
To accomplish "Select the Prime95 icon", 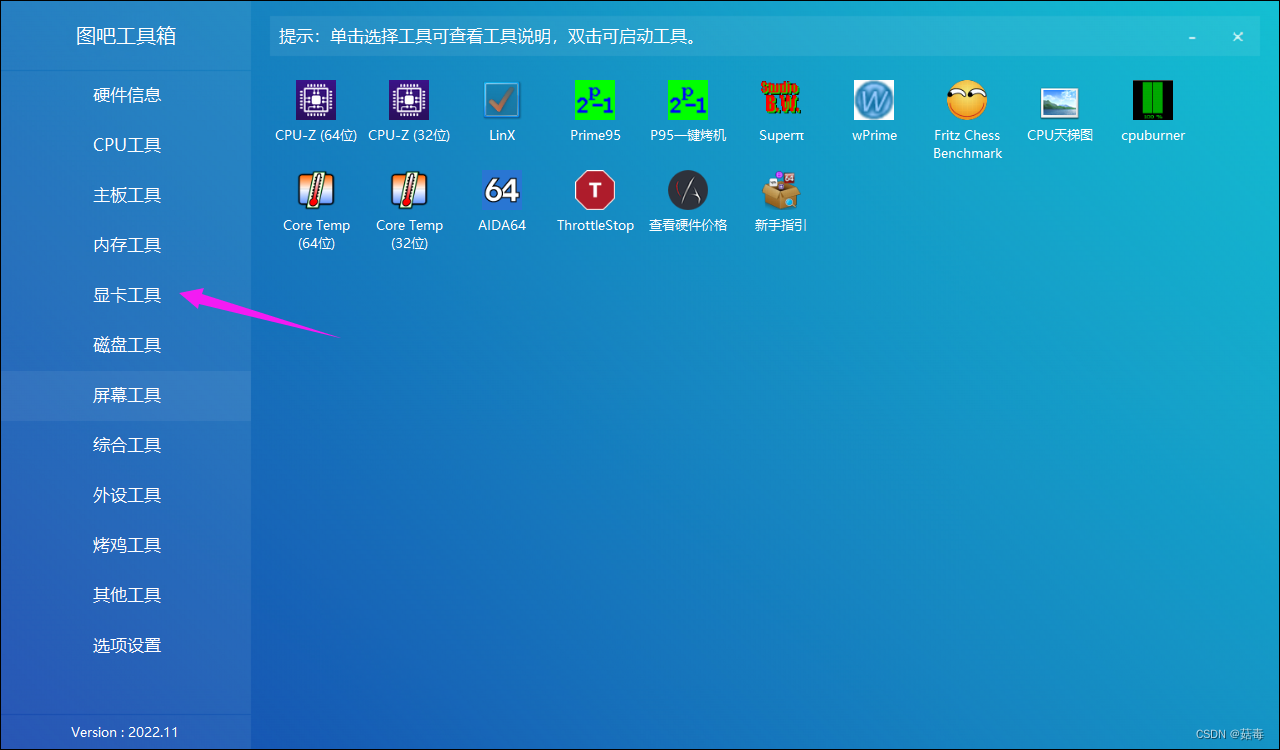I will [x=595, y=100].
